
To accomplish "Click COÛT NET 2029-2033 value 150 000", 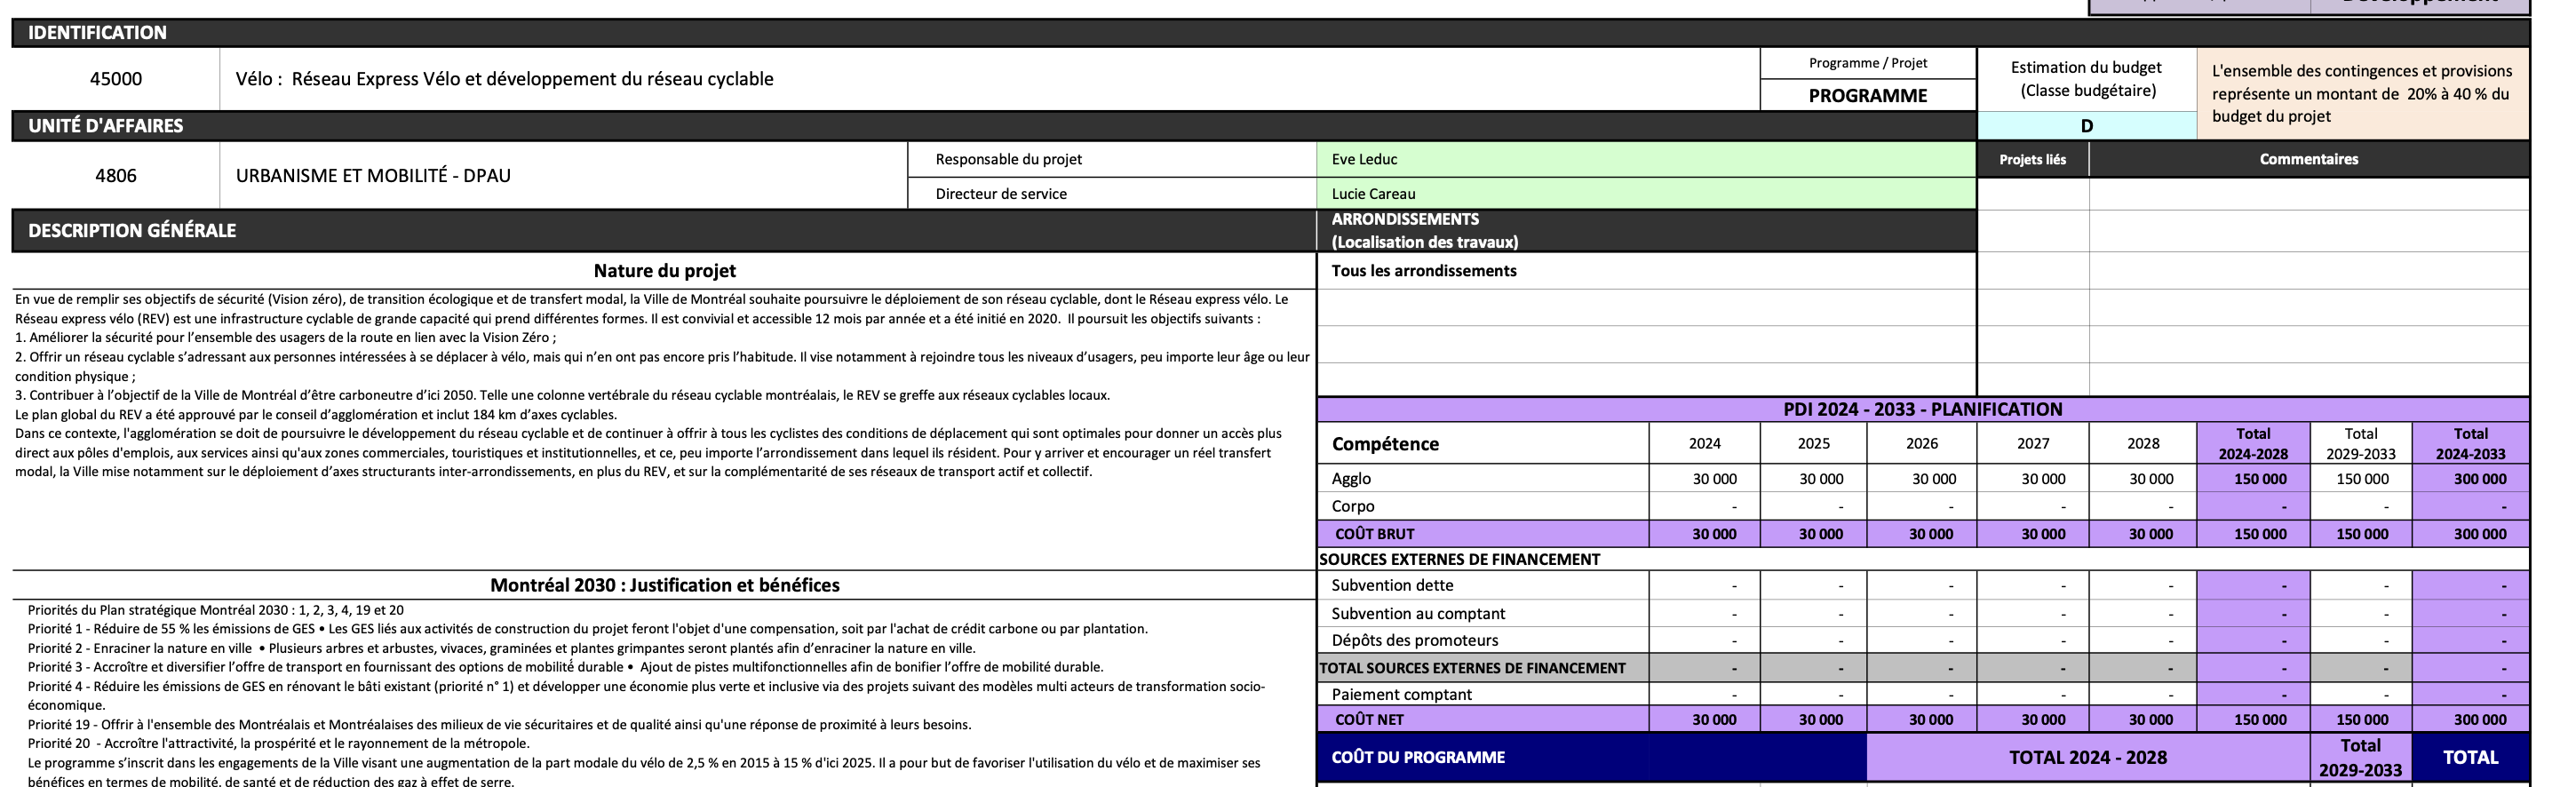I will point(2362,719).
